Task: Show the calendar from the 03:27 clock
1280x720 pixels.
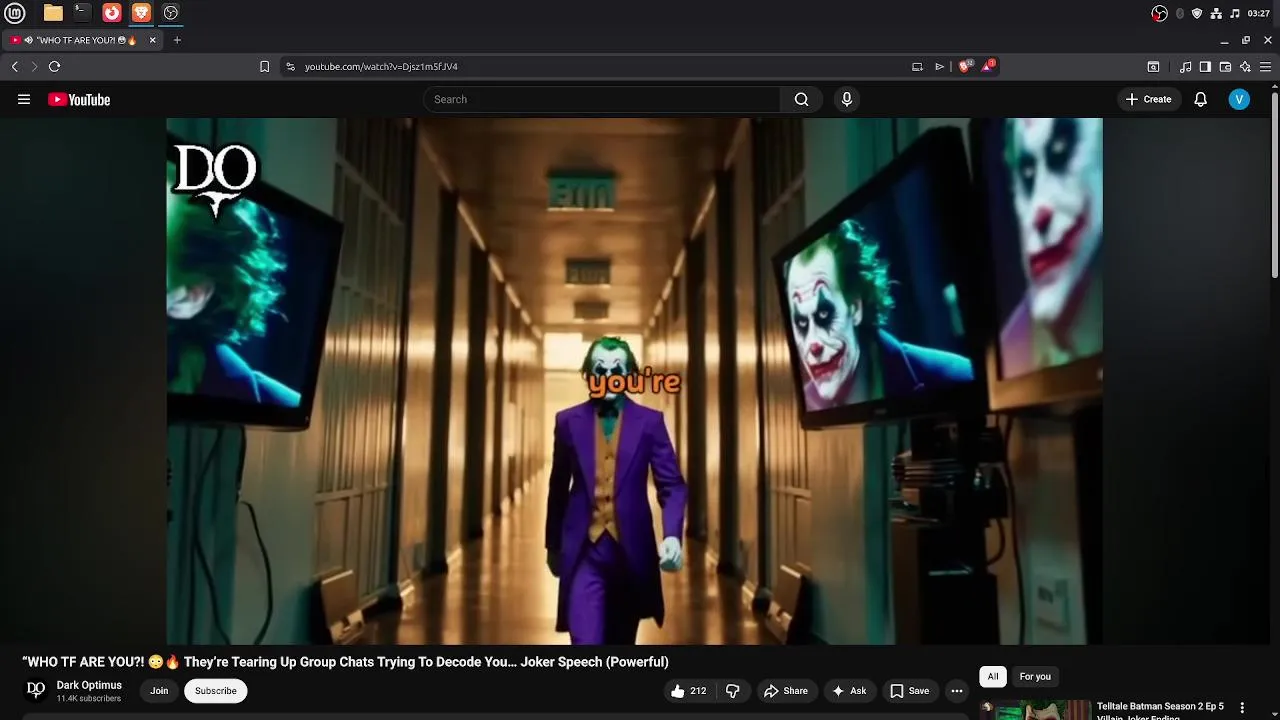Action: pos(1259,13)
